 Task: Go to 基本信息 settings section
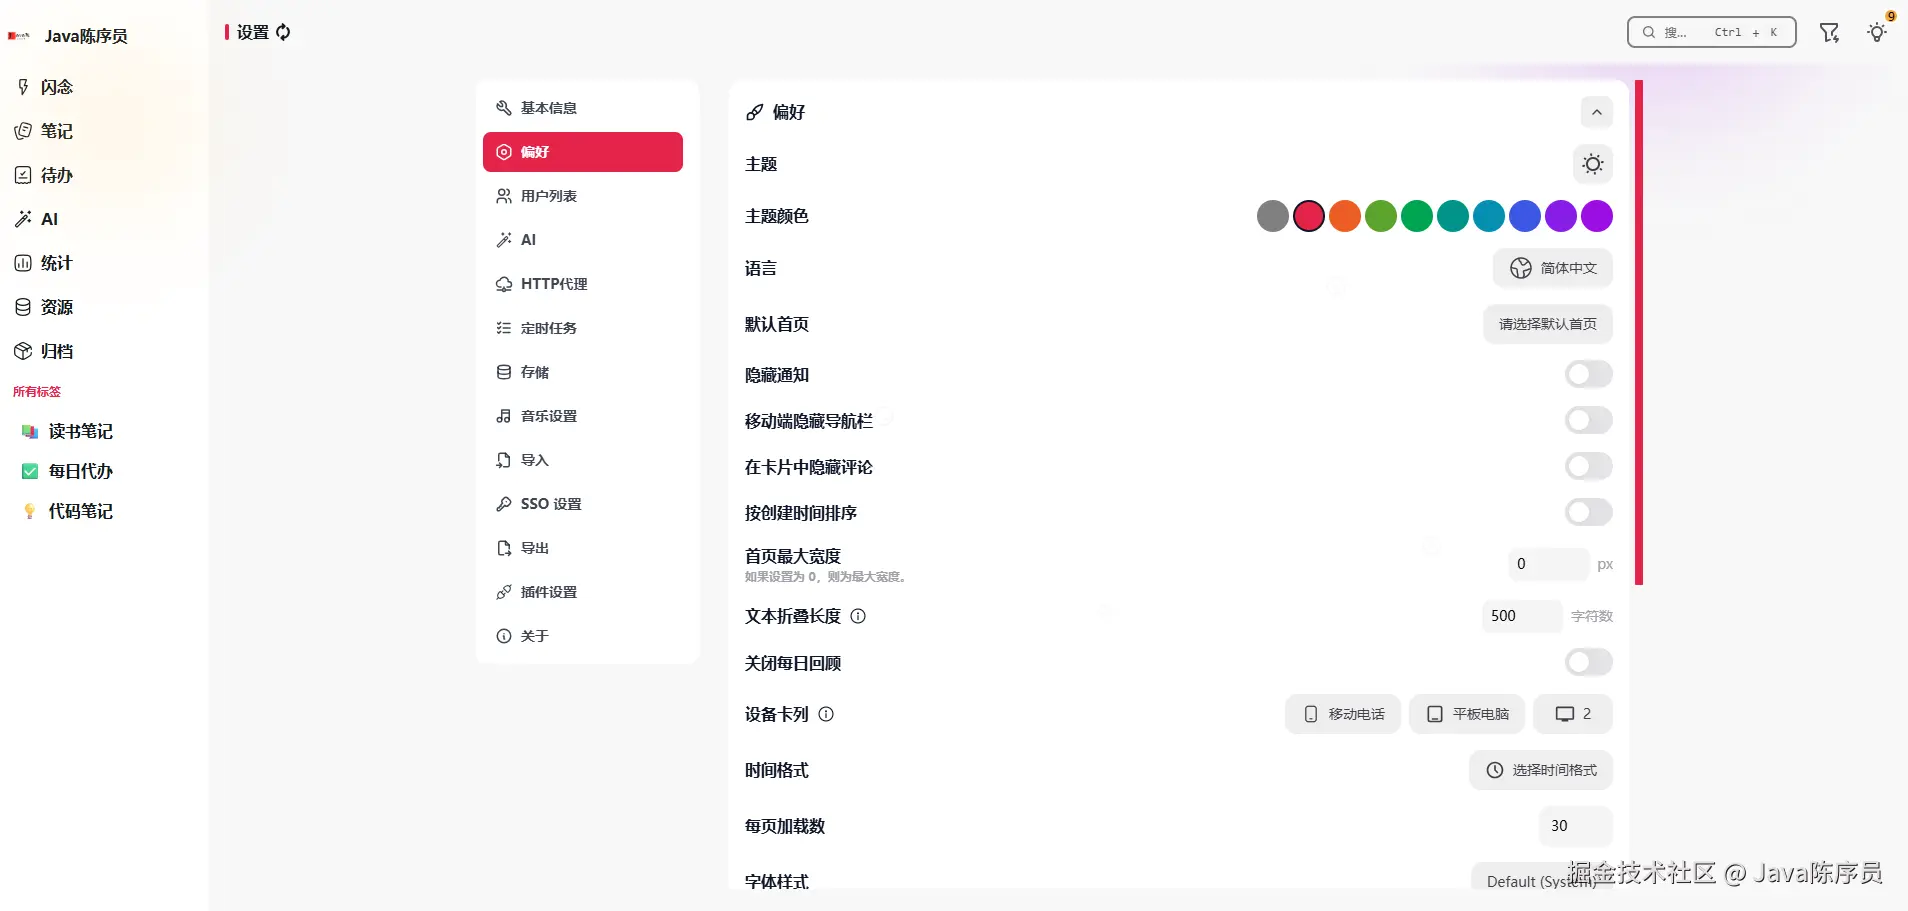coord(583,108)
